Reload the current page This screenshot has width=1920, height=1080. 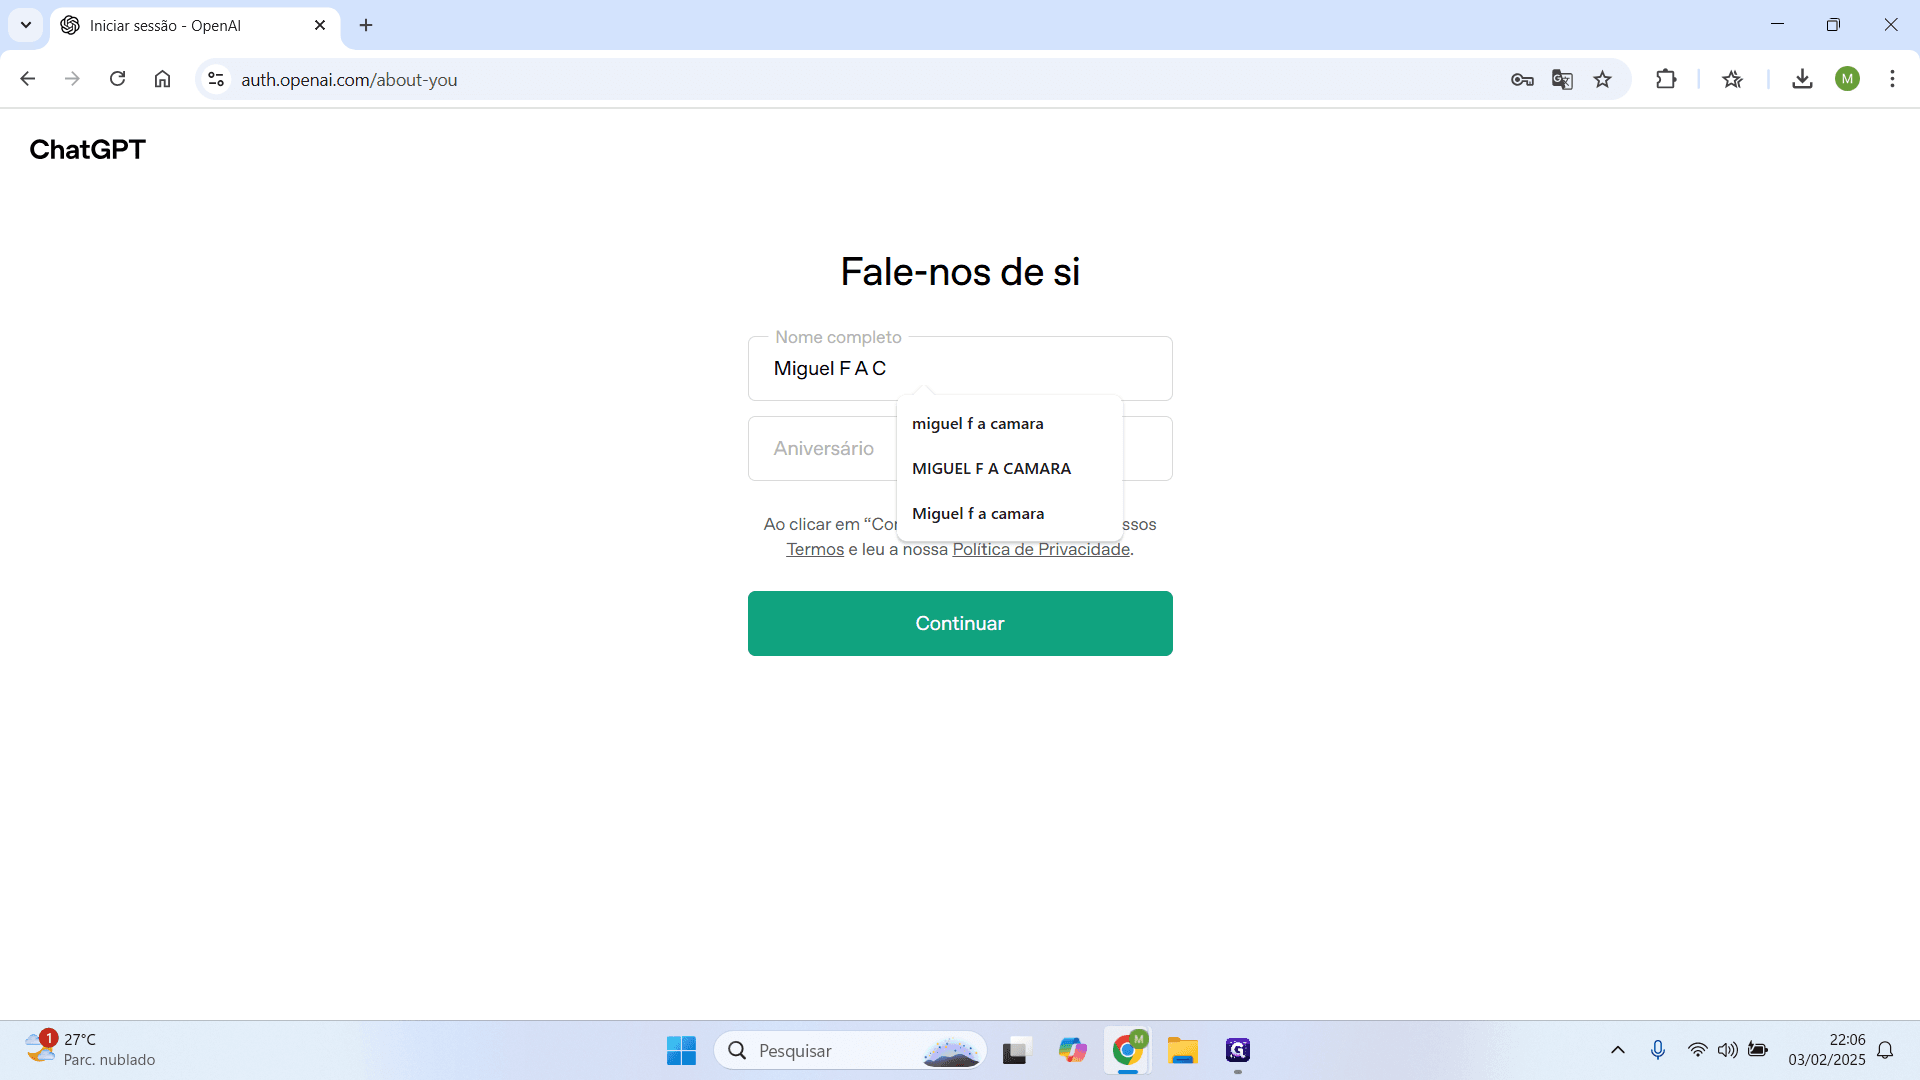click(117, 79)
